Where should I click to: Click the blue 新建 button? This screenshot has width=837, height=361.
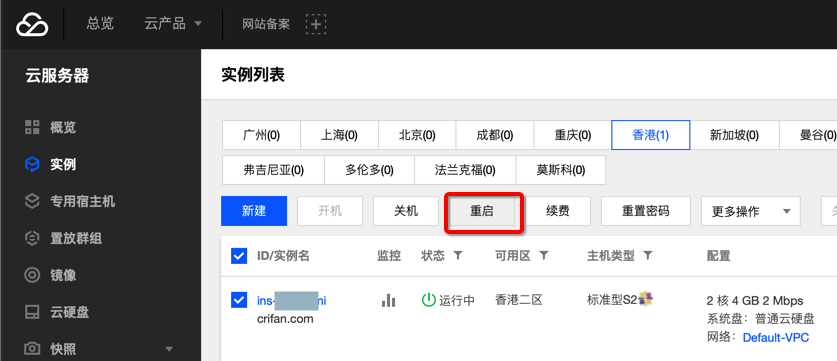click(254, 211)
